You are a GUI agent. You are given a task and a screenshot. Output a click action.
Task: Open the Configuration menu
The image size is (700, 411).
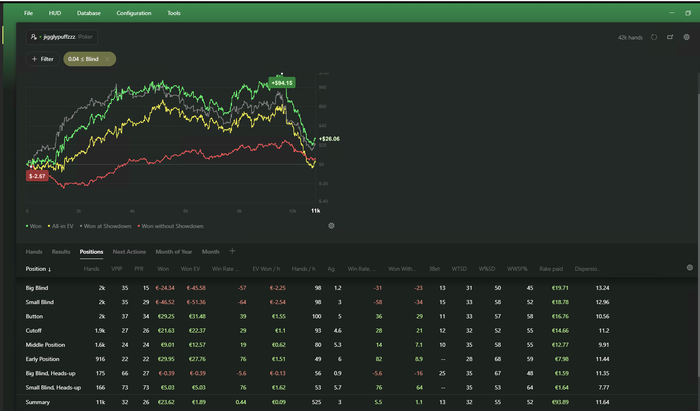134,14
